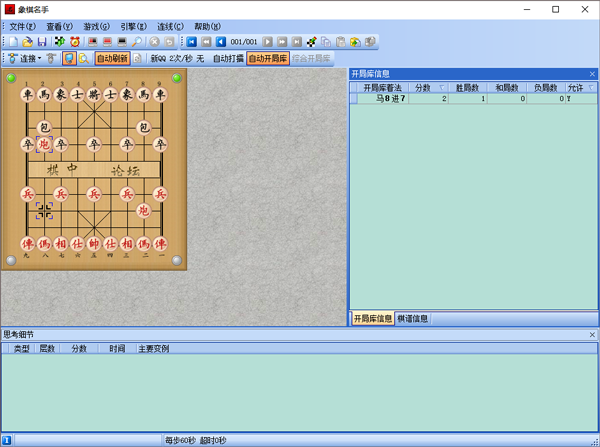Create a new game with blank page icon
This screenshot has width=600, height=447.
[x=13, y=42]
